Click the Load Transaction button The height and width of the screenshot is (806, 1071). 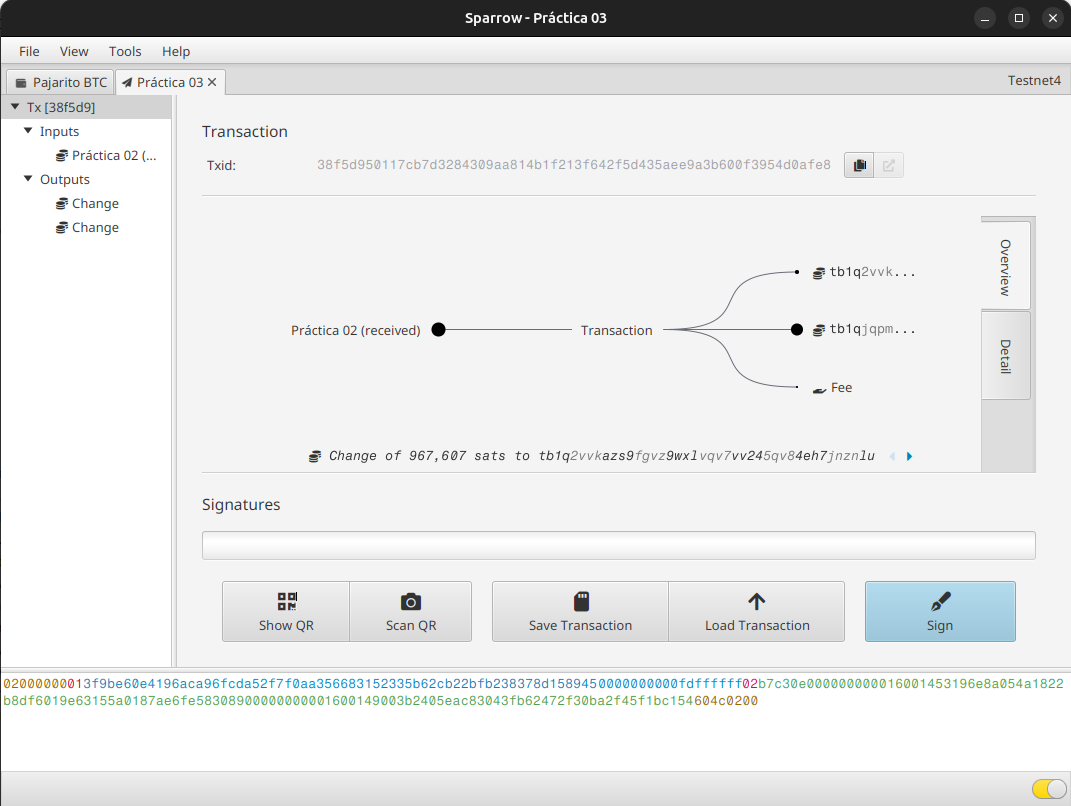tap(757, 611)
